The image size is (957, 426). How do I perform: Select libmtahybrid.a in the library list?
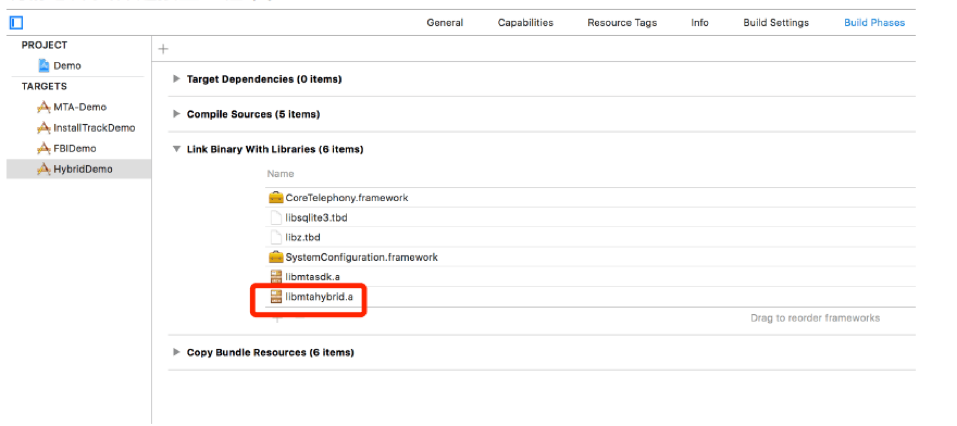coord(318,297)
